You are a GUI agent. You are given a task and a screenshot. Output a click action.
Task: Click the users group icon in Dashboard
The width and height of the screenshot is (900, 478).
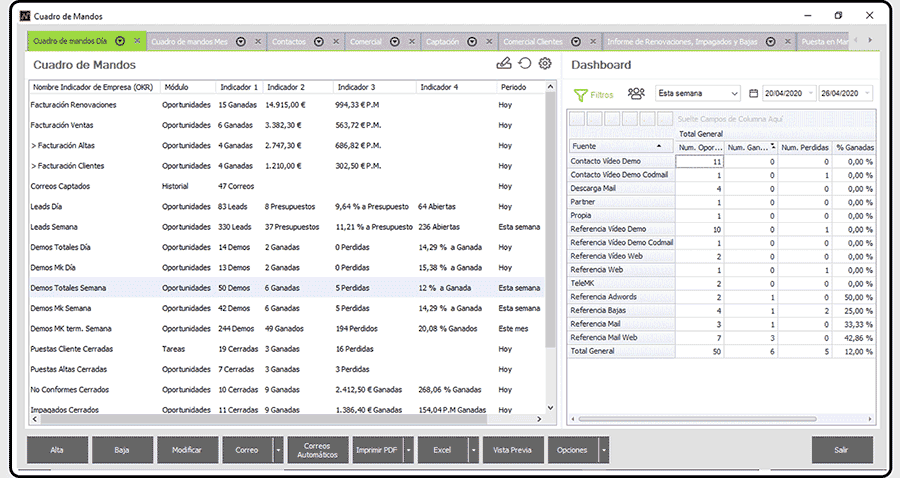pyautogui.click(x=636, y=94)
